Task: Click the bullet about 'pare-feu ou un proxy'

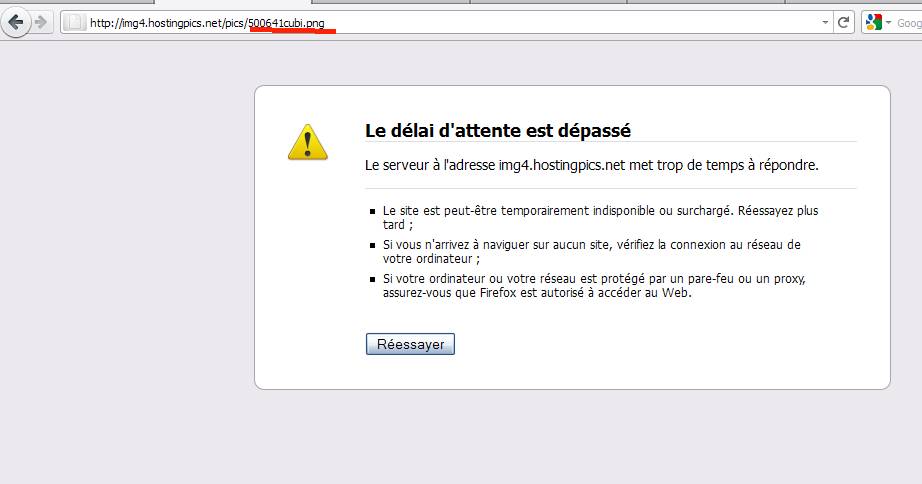Action: tap(593, 285)
